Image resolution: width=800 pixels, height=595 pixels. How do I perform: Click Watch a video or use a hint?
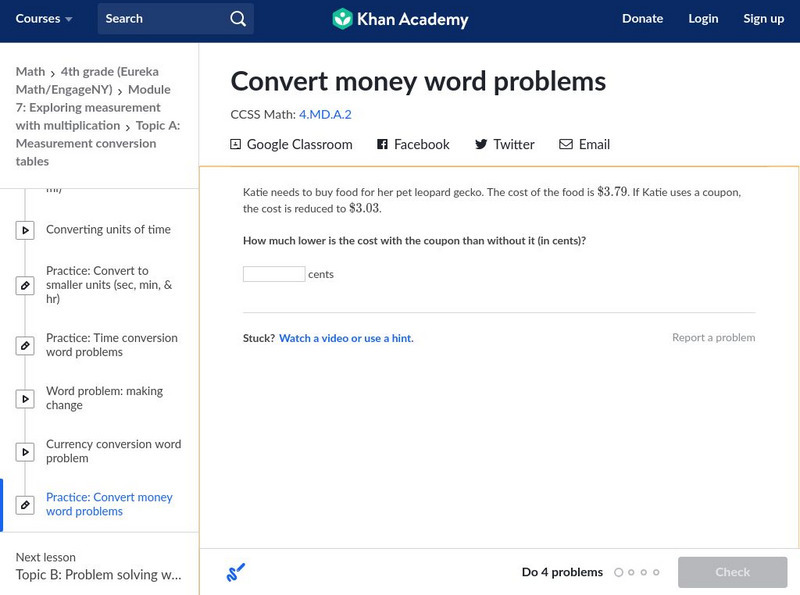(x=346, y=338)
